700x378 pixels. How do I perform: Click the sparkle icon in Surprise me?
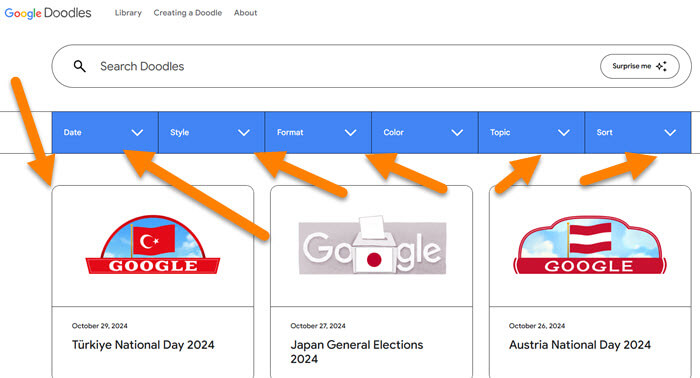(662, 66)
